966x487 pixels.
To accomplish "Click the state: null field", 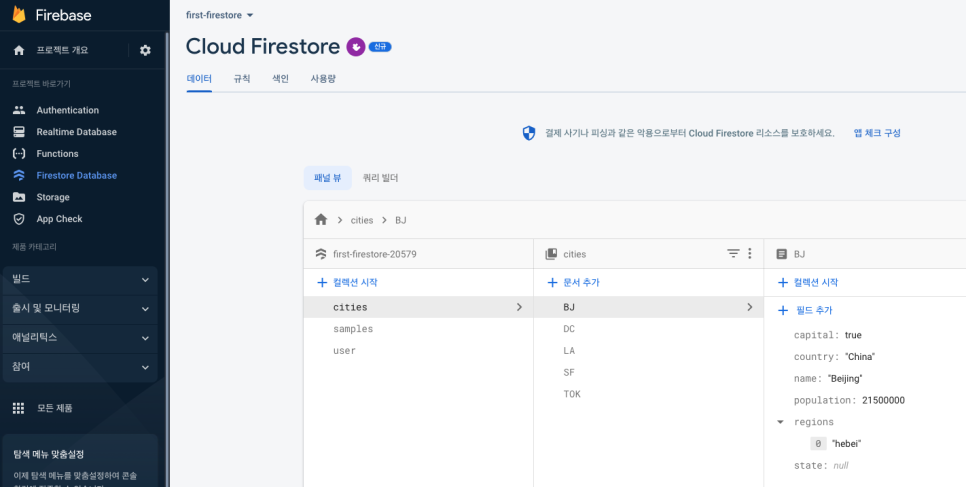I will 821,465.
